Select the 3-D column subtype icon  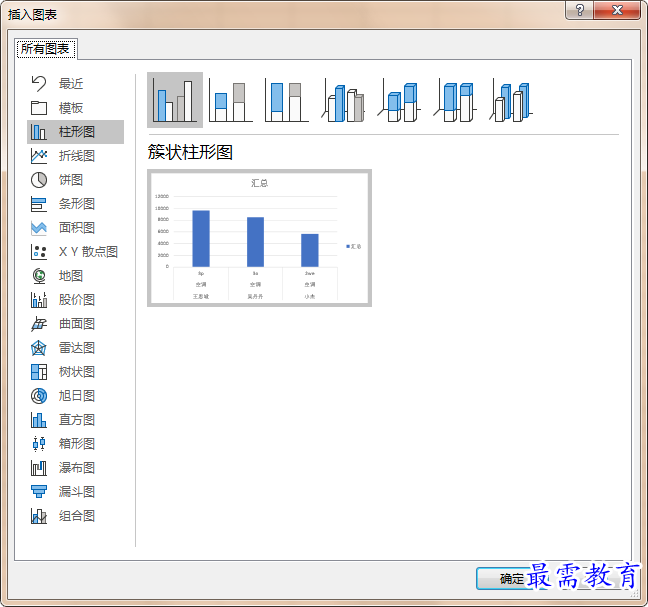511,100
